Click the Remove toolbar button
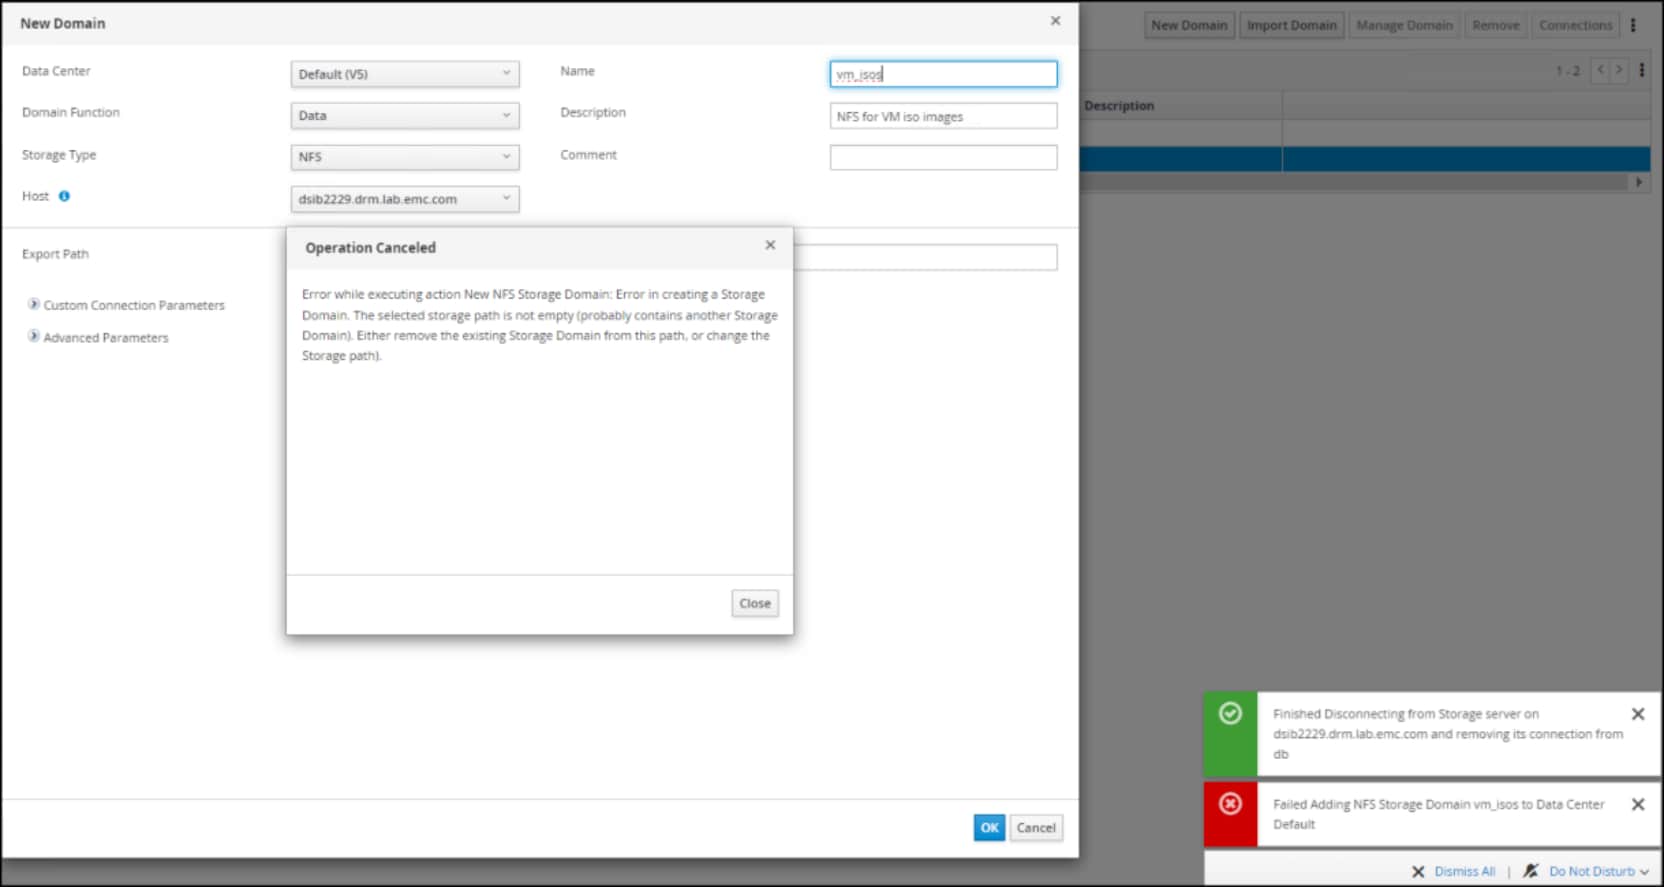 pos(1496,25)
